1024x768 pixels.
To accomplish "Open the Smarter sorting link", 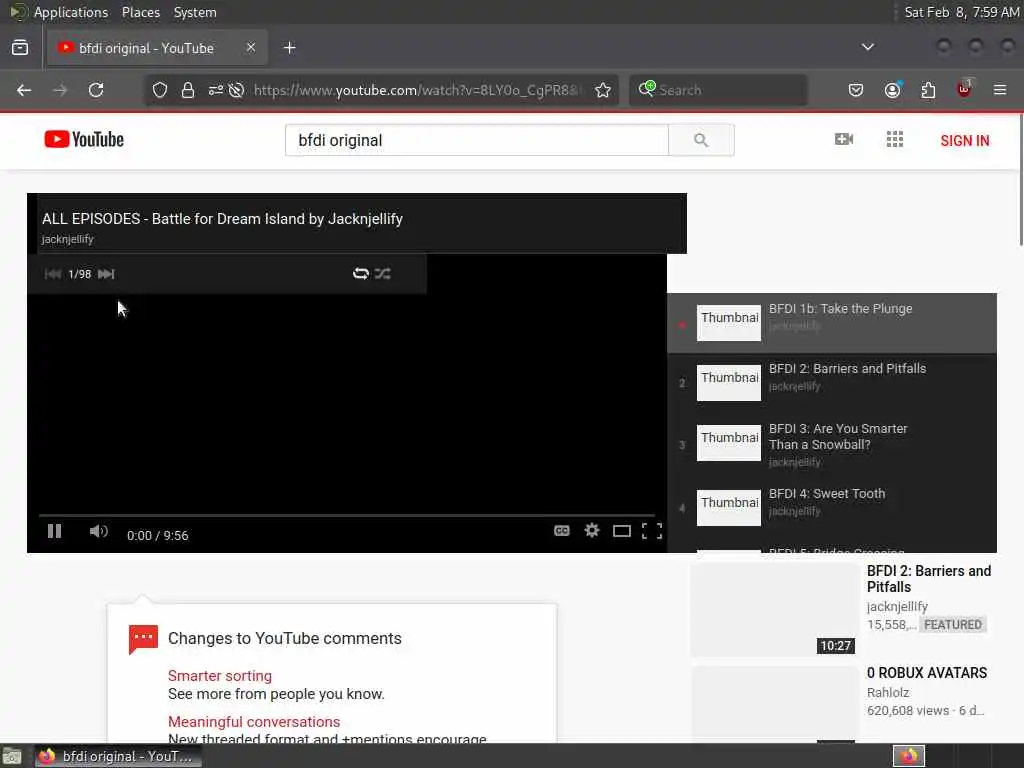I will (220, 676).
